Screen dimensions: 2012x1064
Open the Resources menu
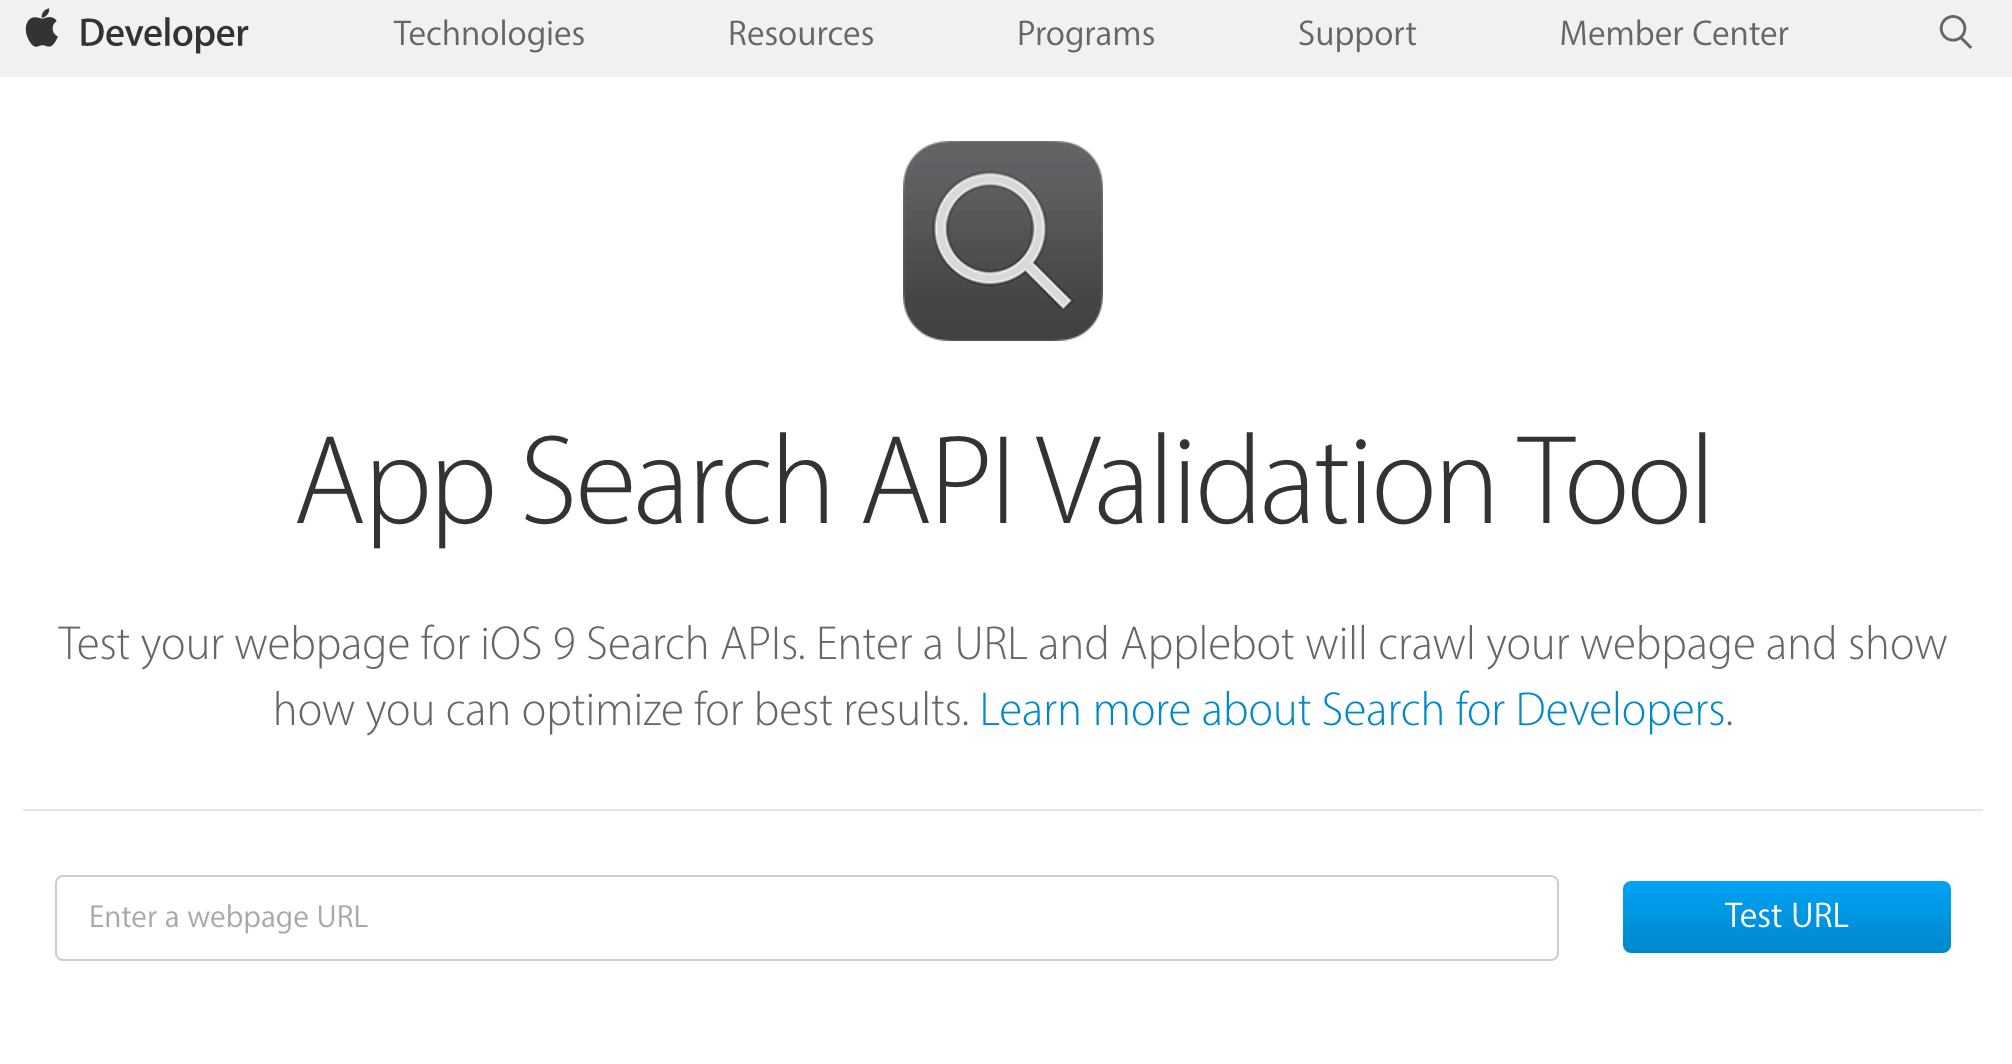800,33
